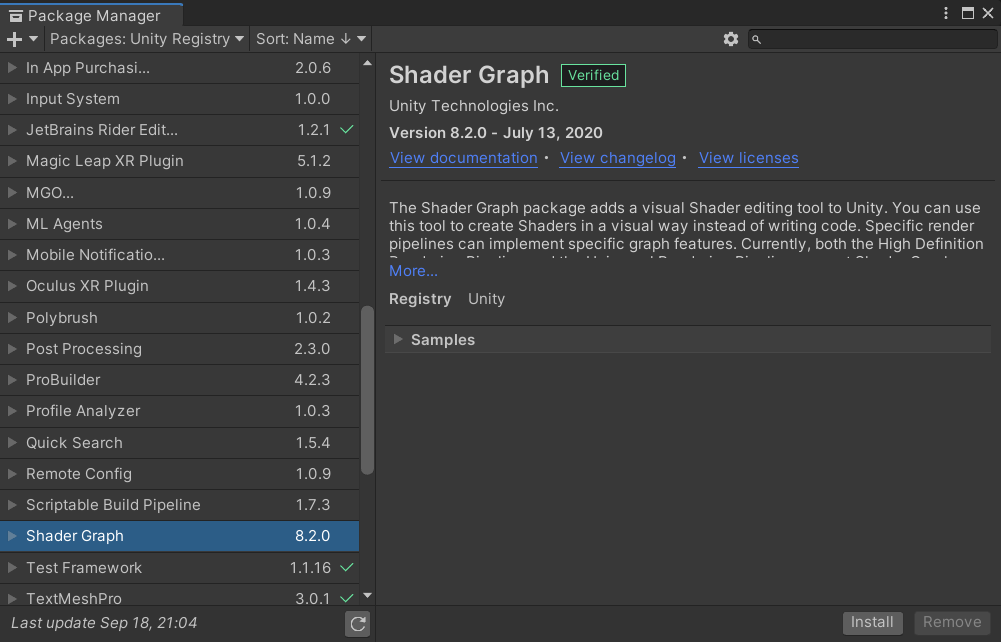Expand the Samples section
This screenshot has width=1001, height=642.
coord(398,340)
